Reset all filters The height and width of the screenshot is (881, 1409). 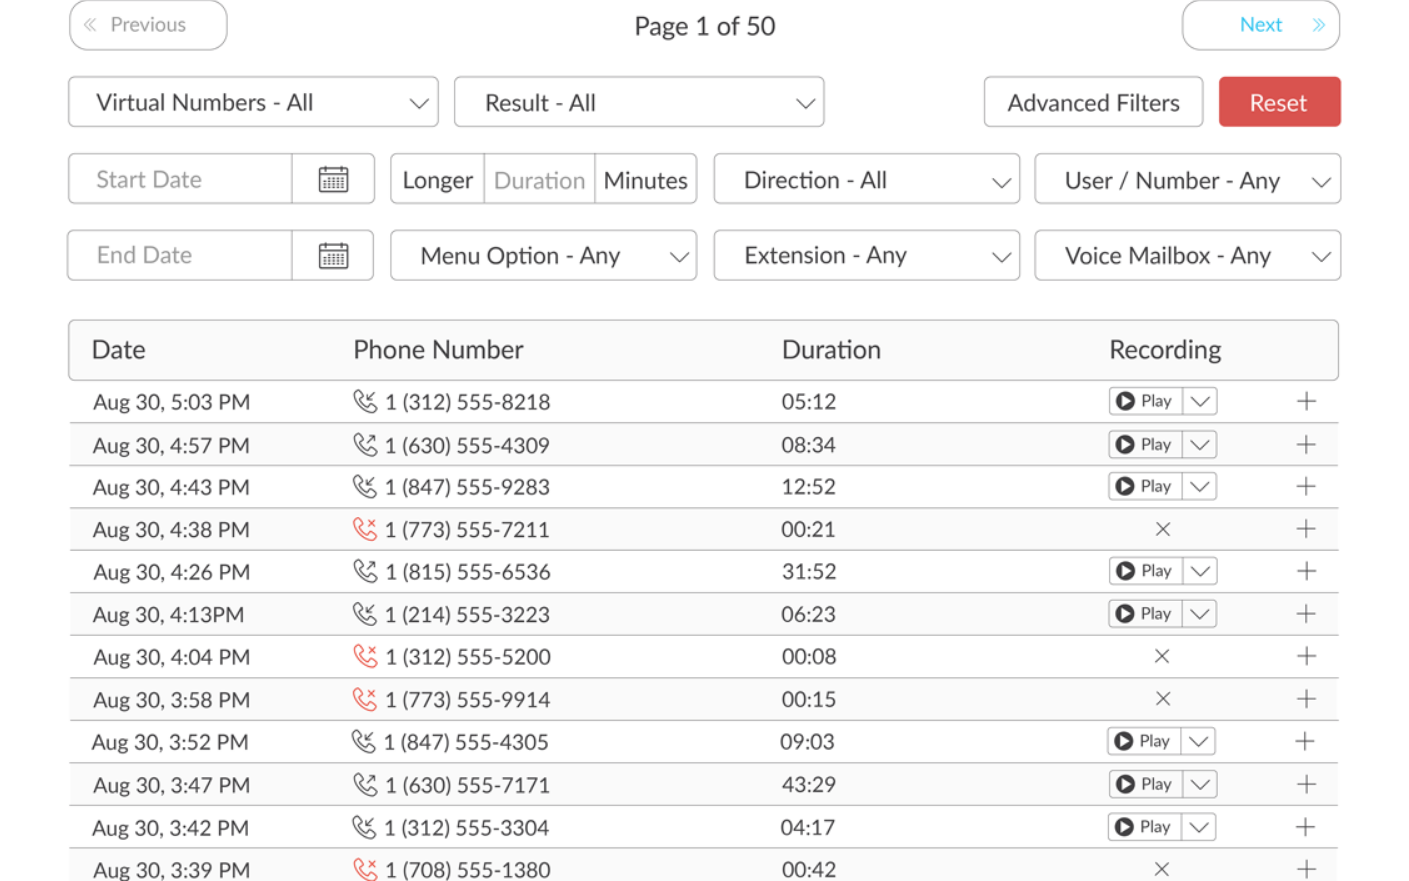[x=1279, y=102]
